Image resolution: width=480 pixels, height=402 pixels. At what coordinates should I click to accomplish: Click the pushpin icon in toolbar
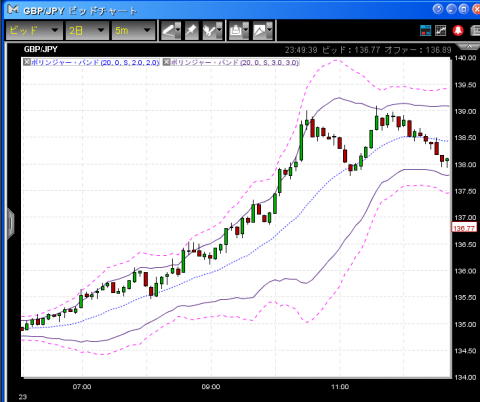coord(191,31)
